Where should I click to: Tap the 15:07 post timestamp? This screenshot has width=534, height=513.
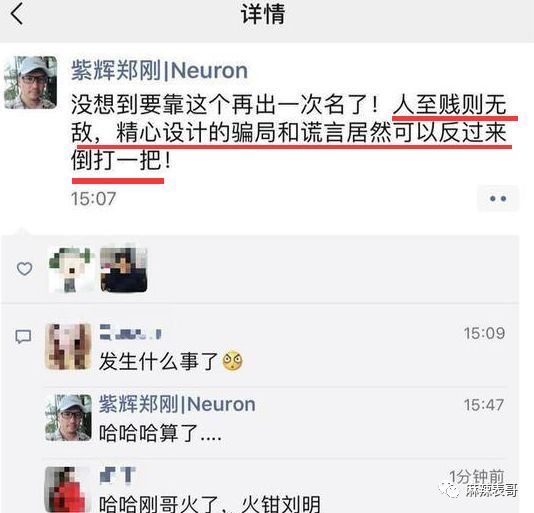coord(94,198)
